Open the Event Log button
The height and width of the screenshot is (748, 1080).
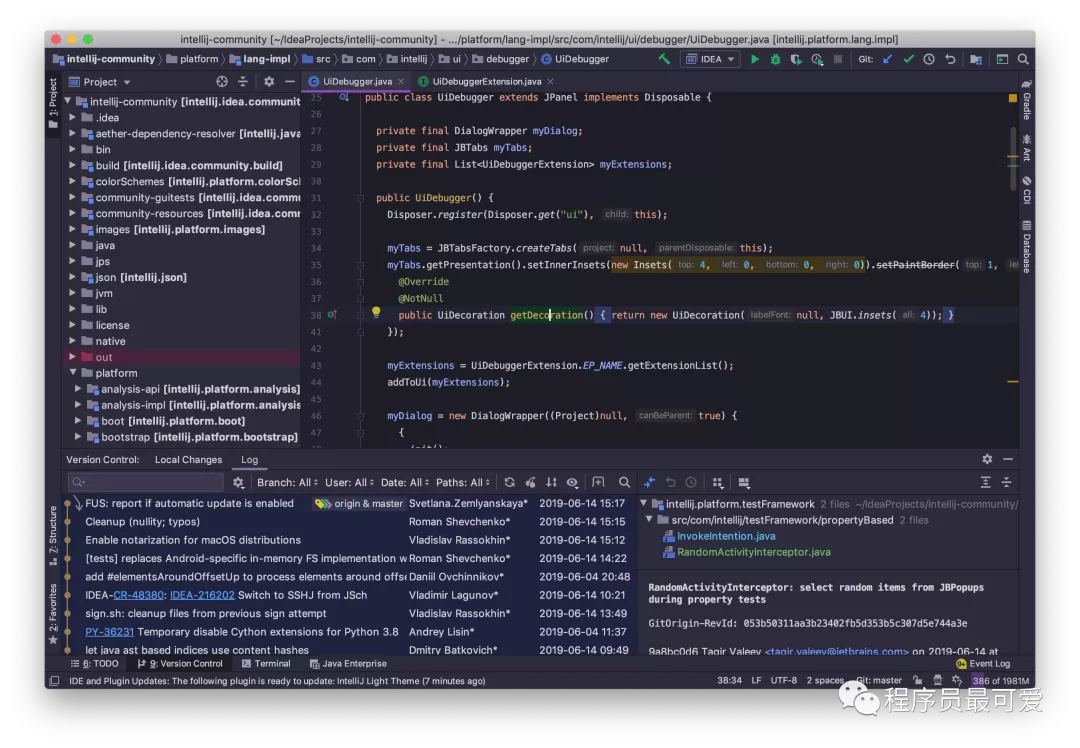coord(983,664)
